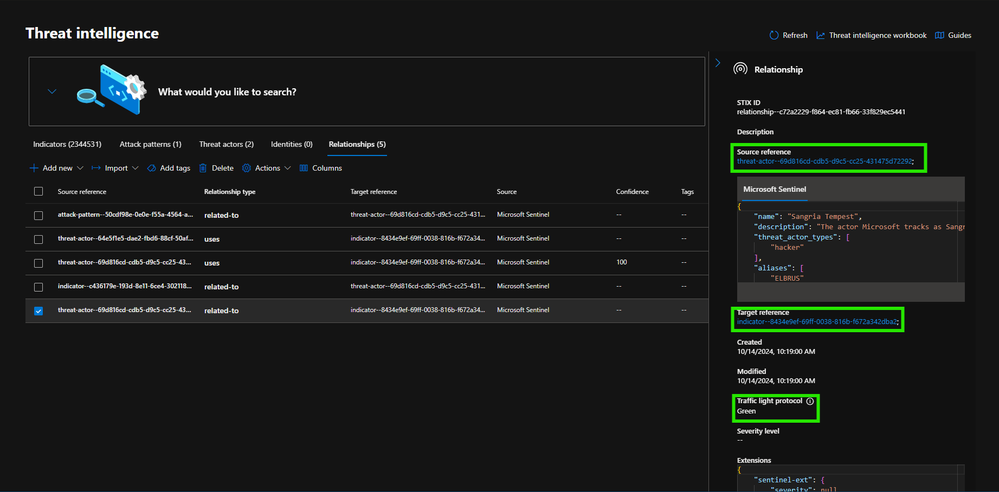The width and height of the screenshot is (999, 492).
Task: Click the Columns button label
Action: pos(327,168)
